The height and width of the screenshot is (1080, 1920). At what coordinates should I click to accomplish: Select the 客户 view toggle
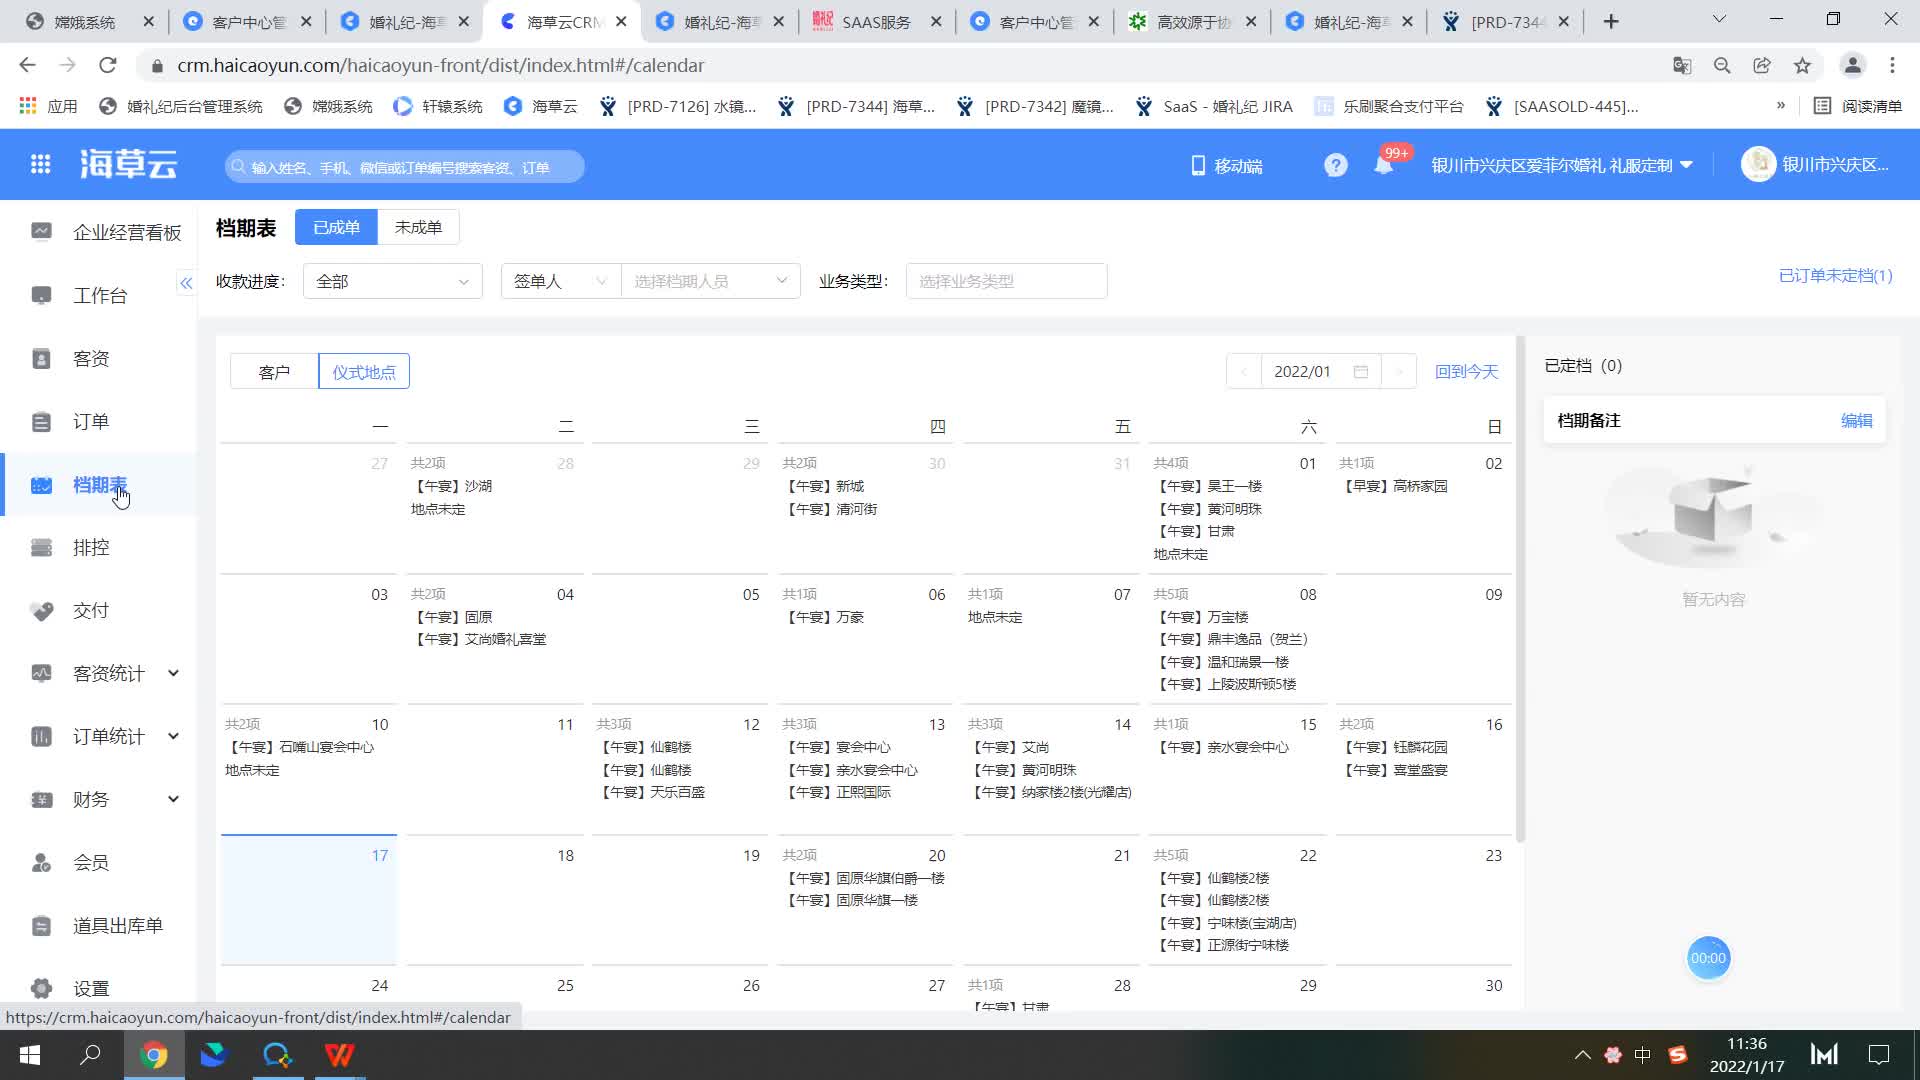click(x=274, y=372)
